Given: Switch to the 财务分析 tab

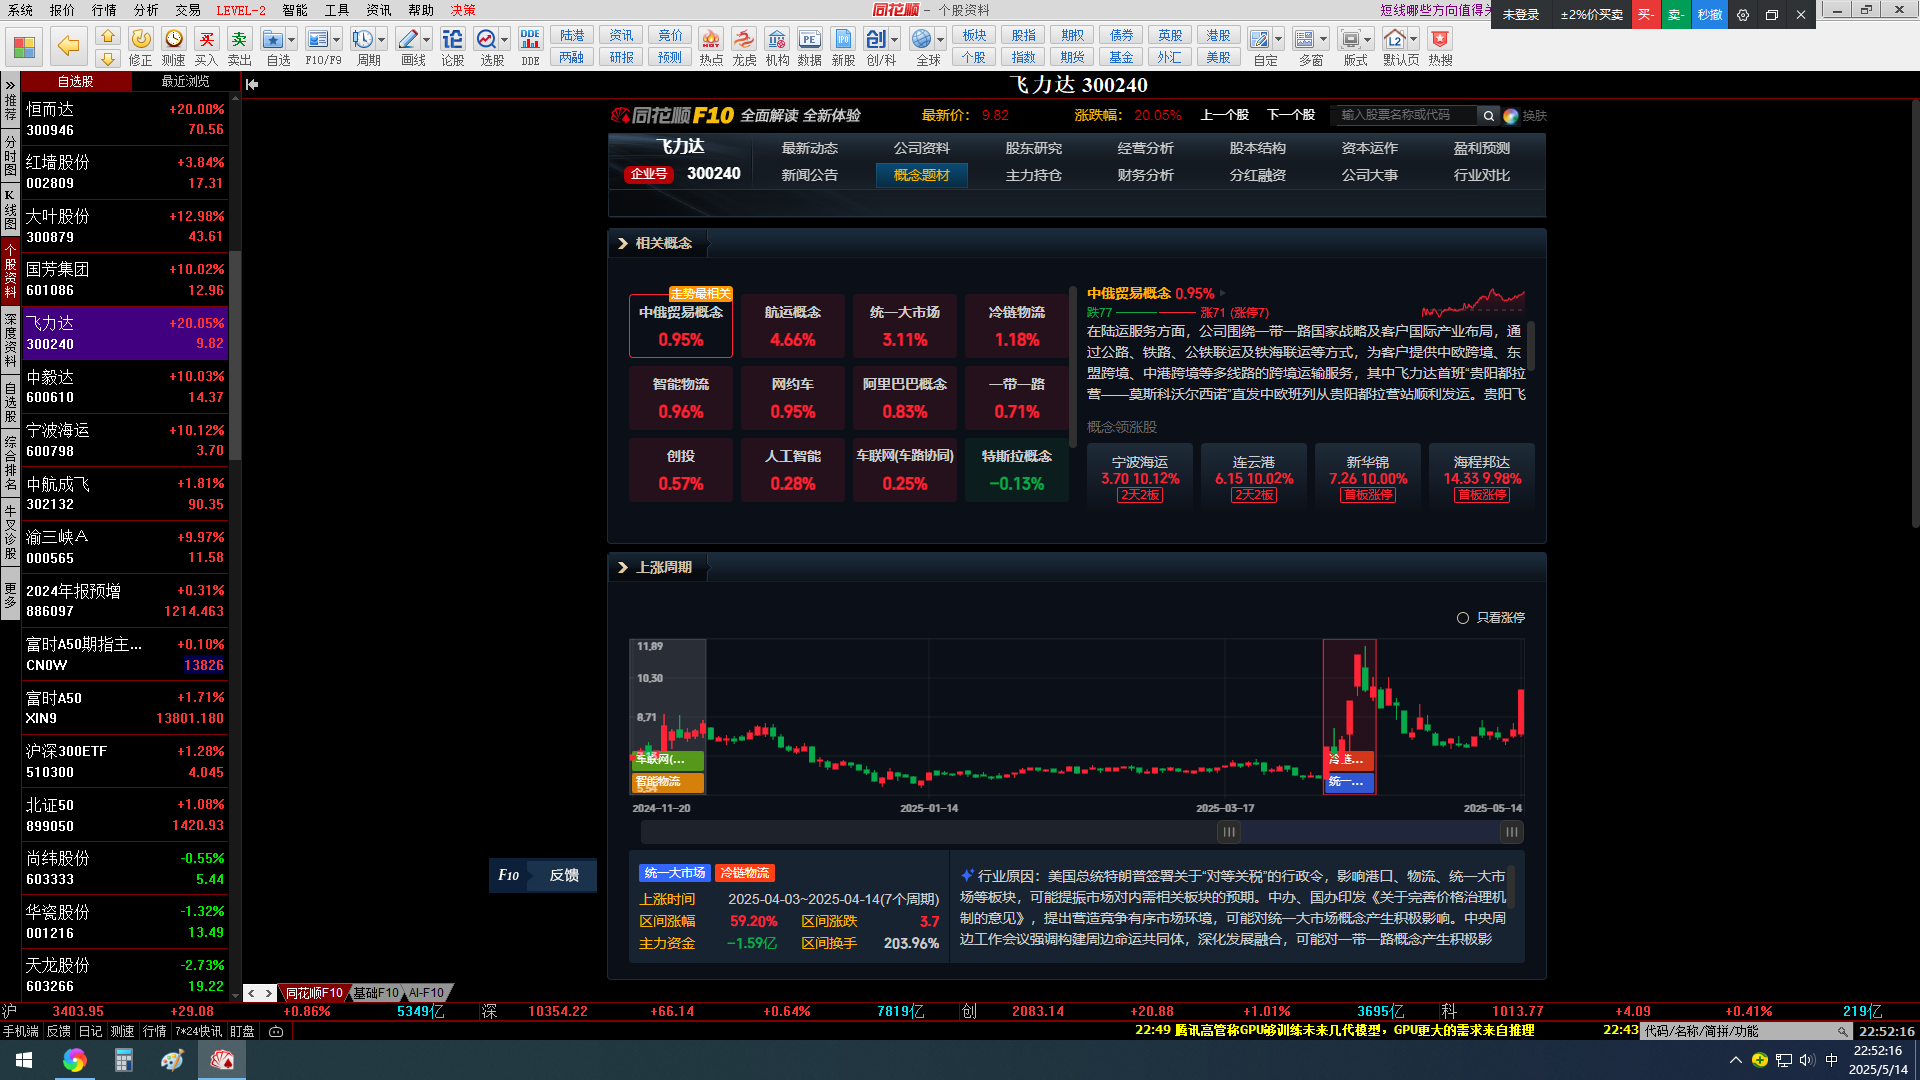Looking at the screenshot, I should (x=1145, y=175).
